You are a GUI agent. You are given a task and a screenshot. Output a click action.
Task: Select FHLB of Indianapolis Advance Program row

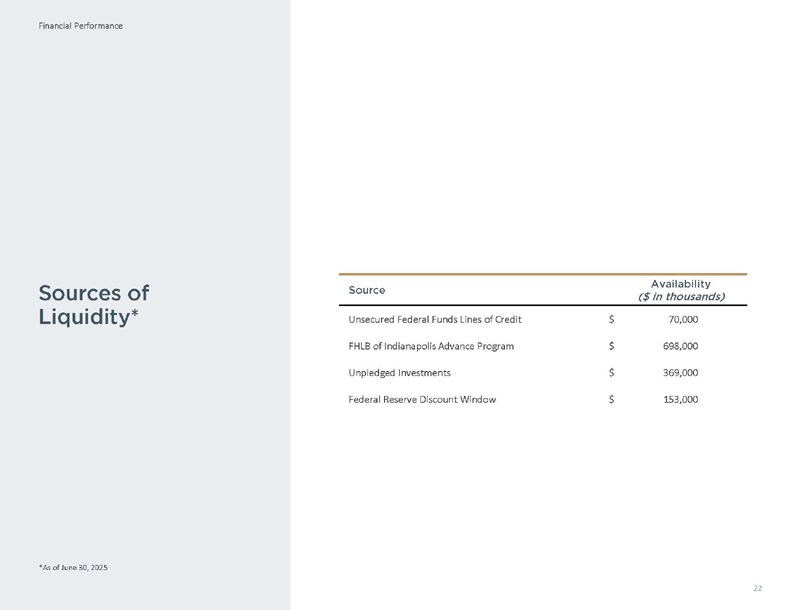click(x=543, y=346)
